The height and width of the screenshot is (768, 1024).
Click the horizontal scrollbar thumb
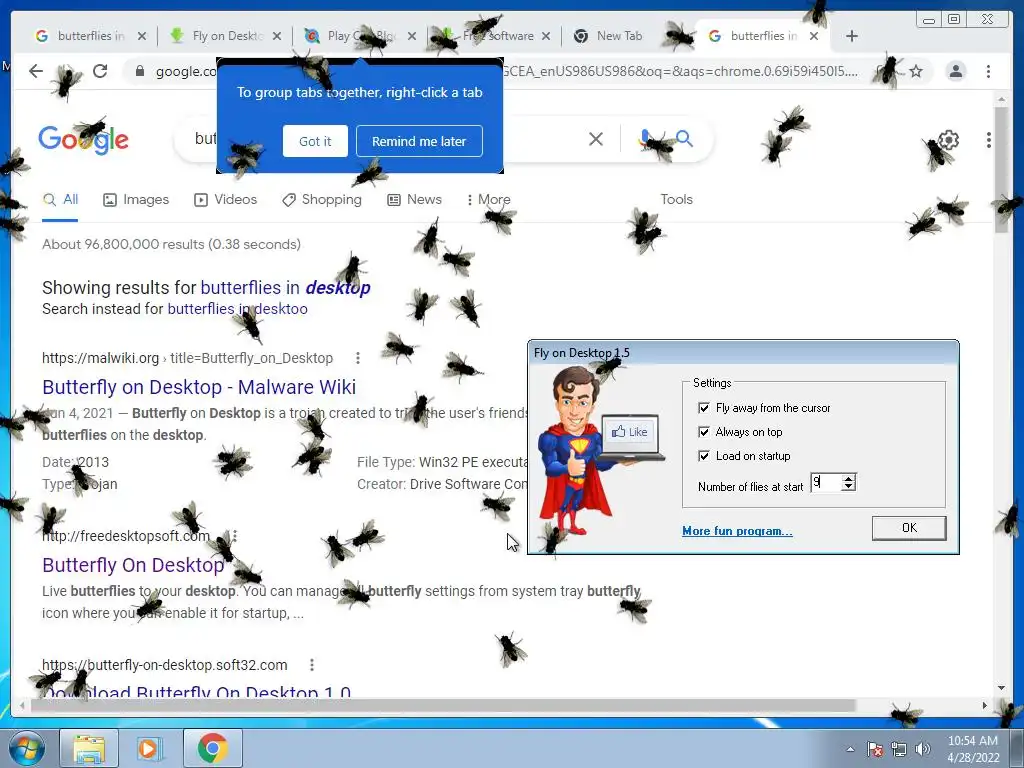pos(444,705)
